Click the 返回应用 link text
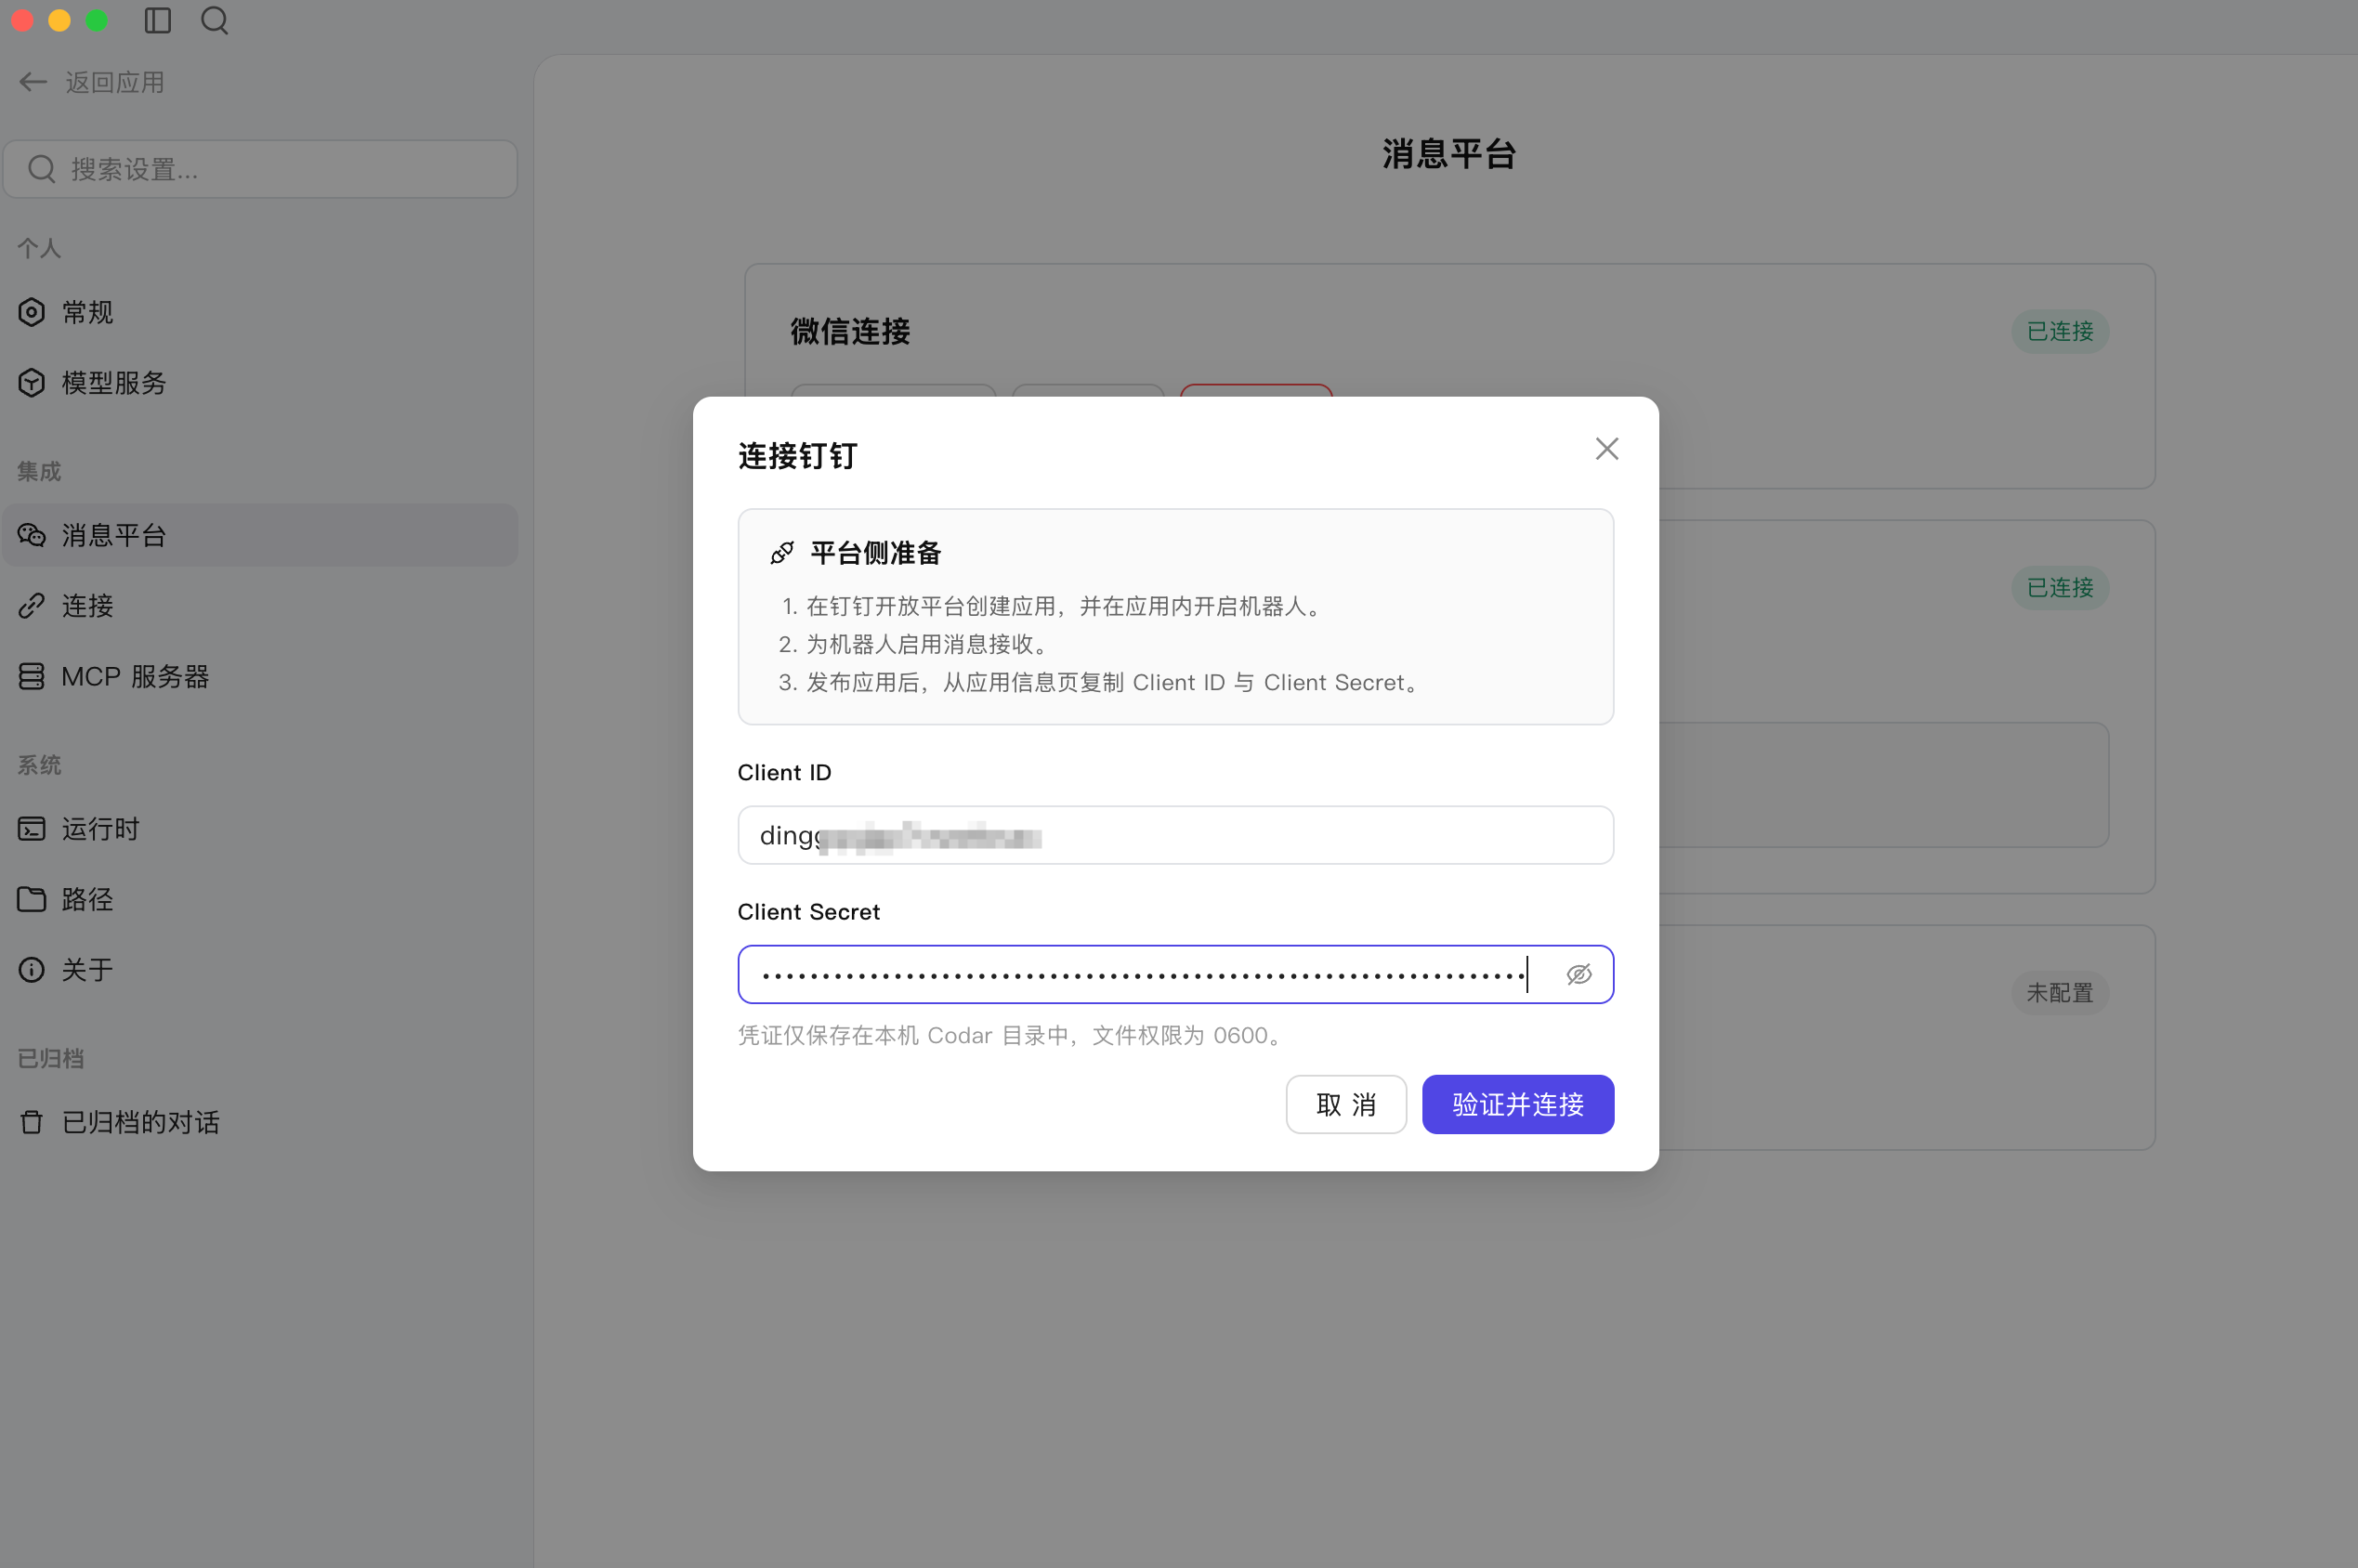2358x1568 pixels. point(115,82)
